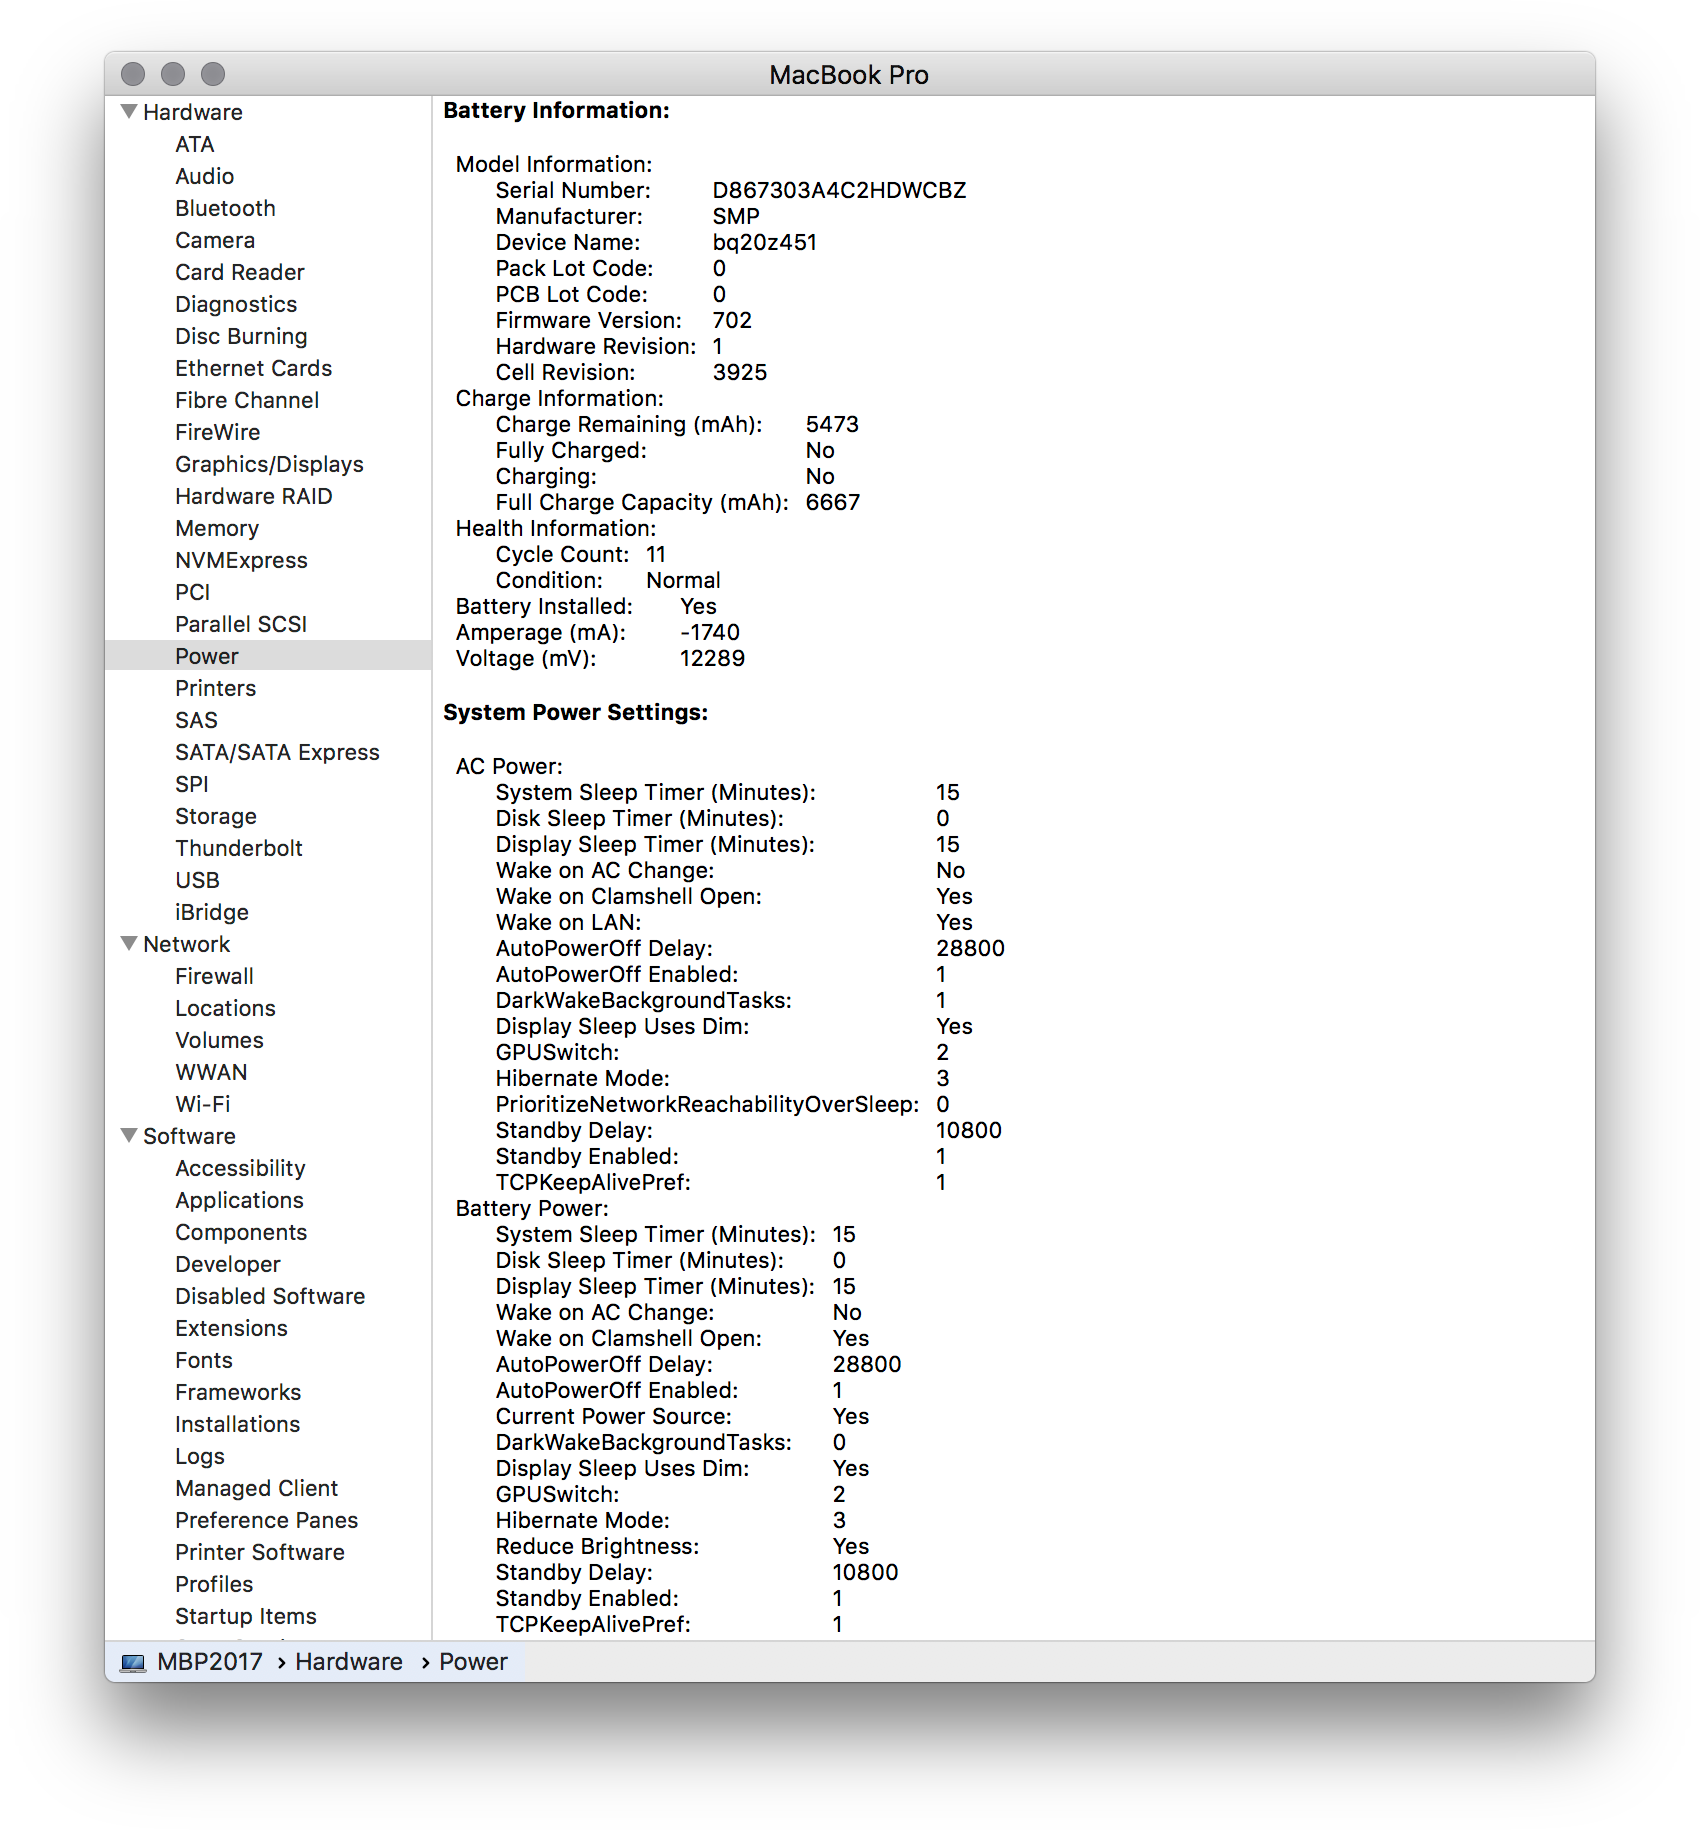
Task: Click the serial number D867303A4C2HDWCBZ
Action: click(x=839, y=190)
